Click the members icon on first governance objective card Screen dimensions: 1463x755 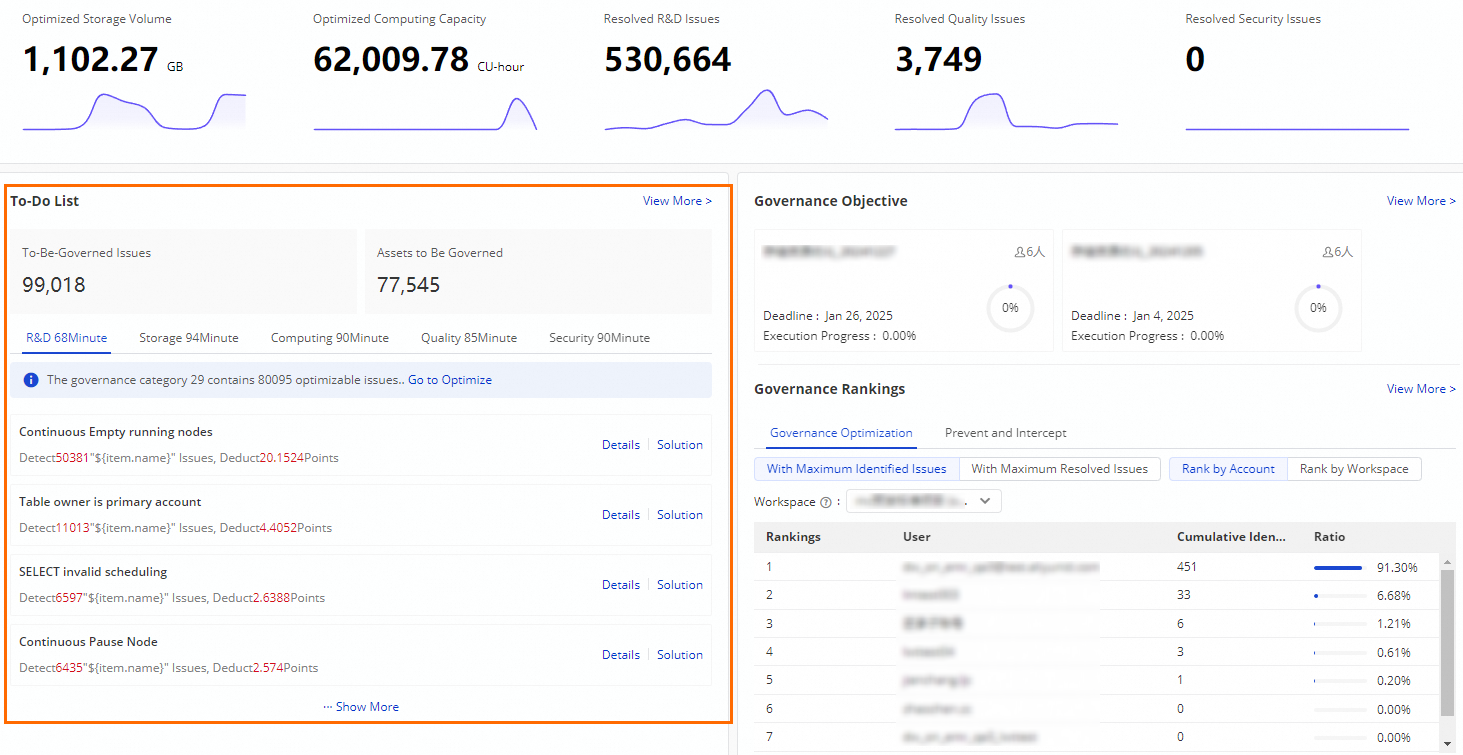click(x=1020, y=253)
